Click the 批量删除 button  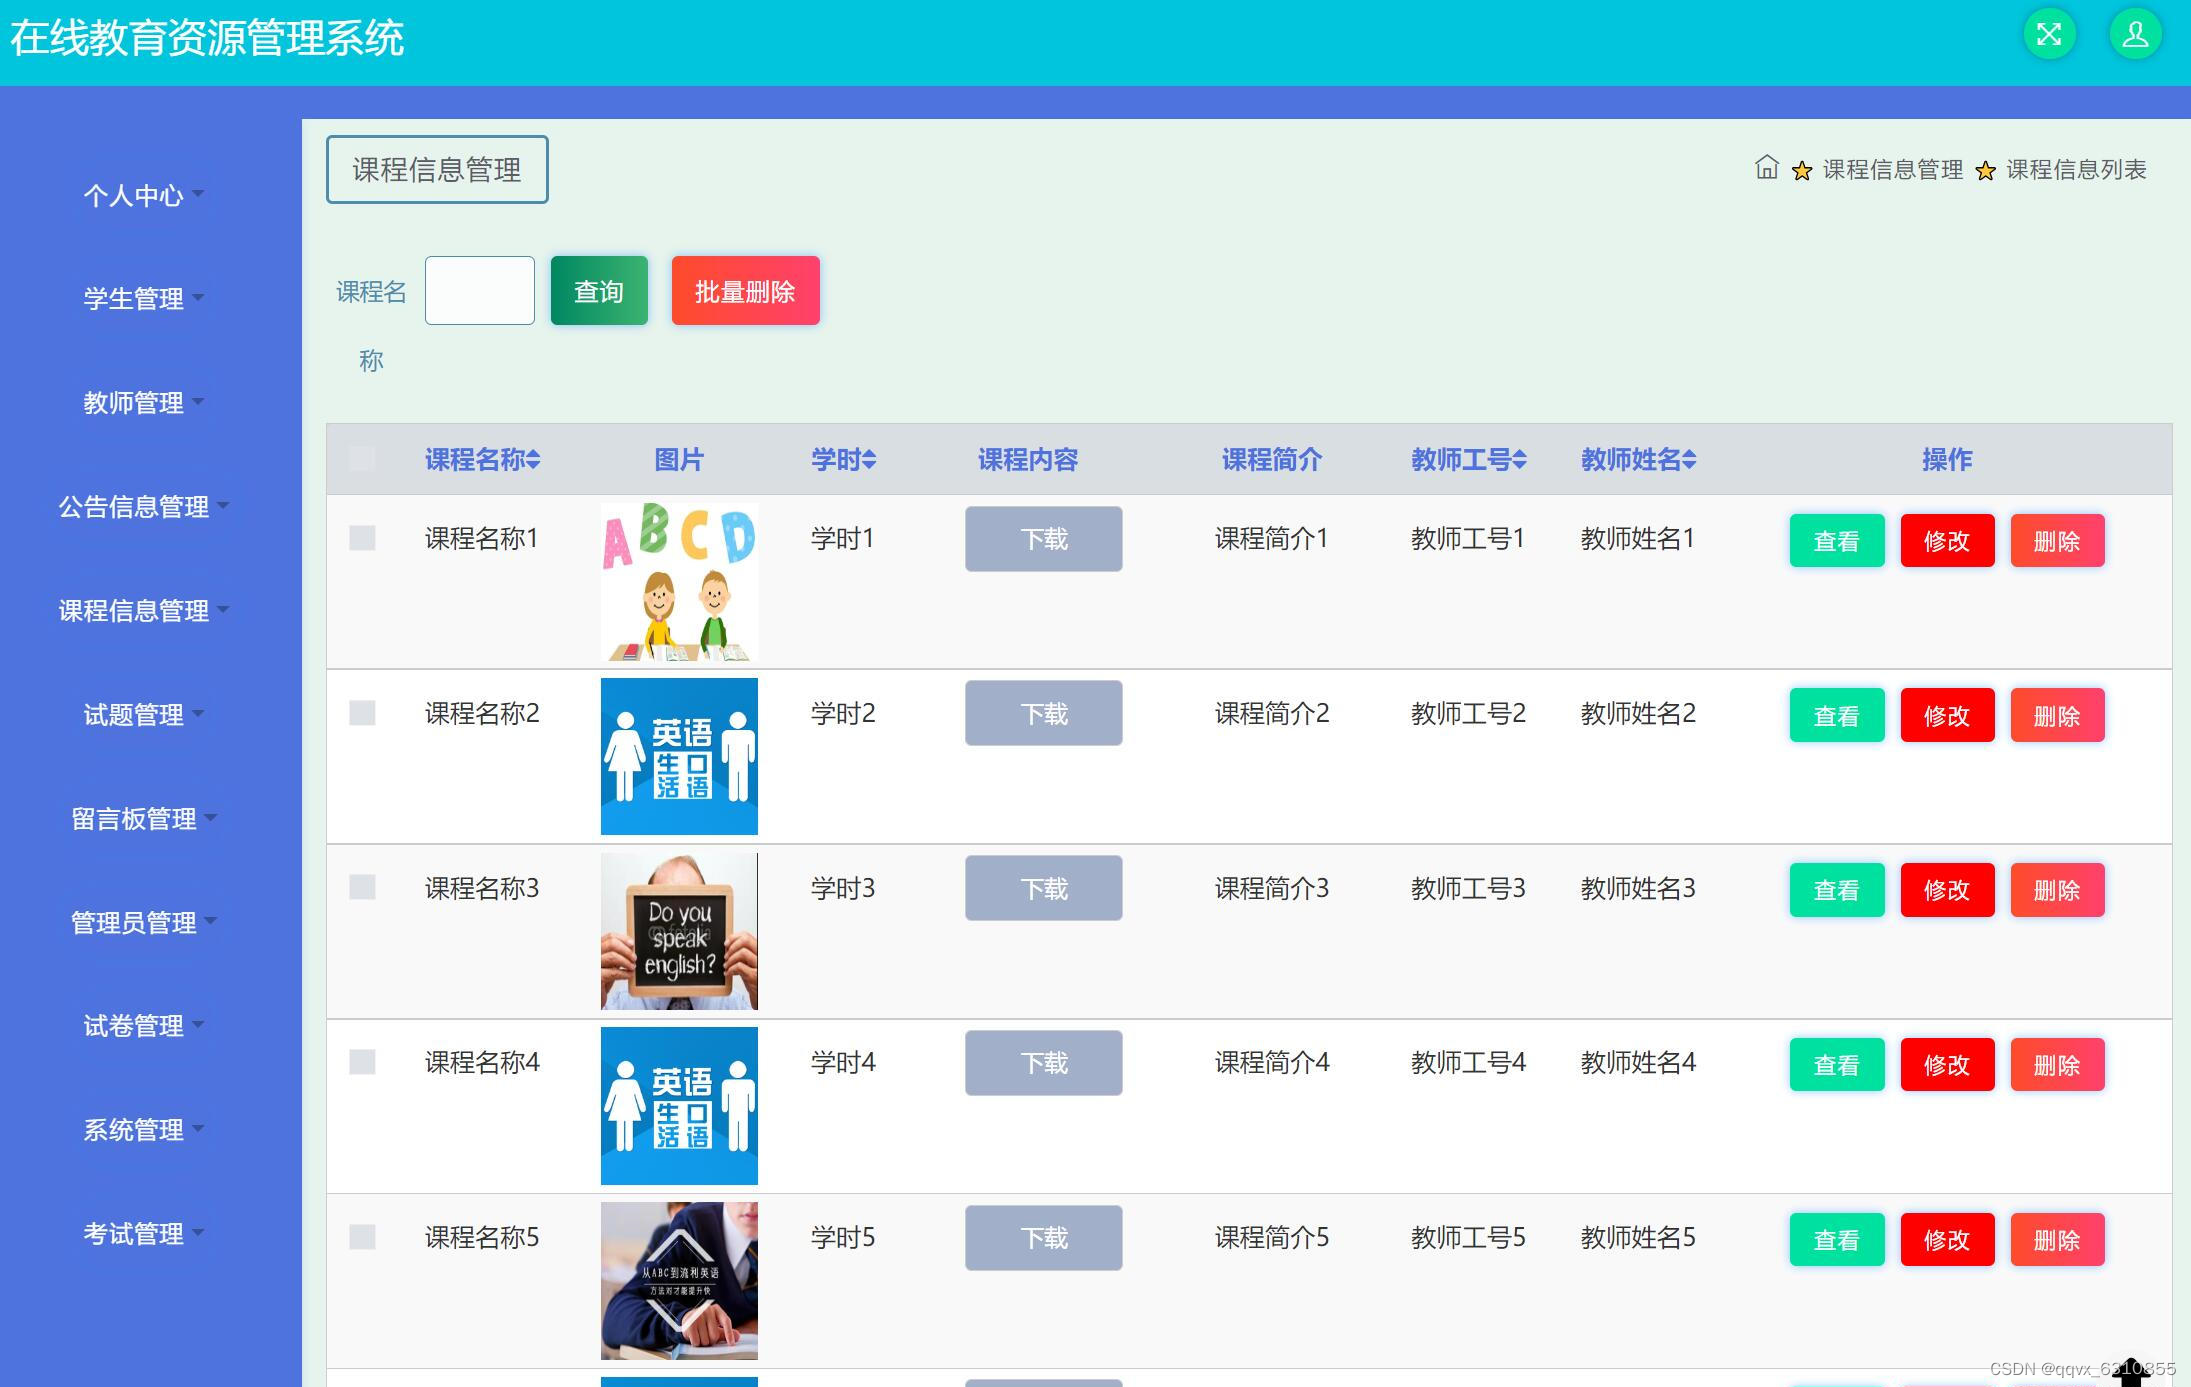745,291
